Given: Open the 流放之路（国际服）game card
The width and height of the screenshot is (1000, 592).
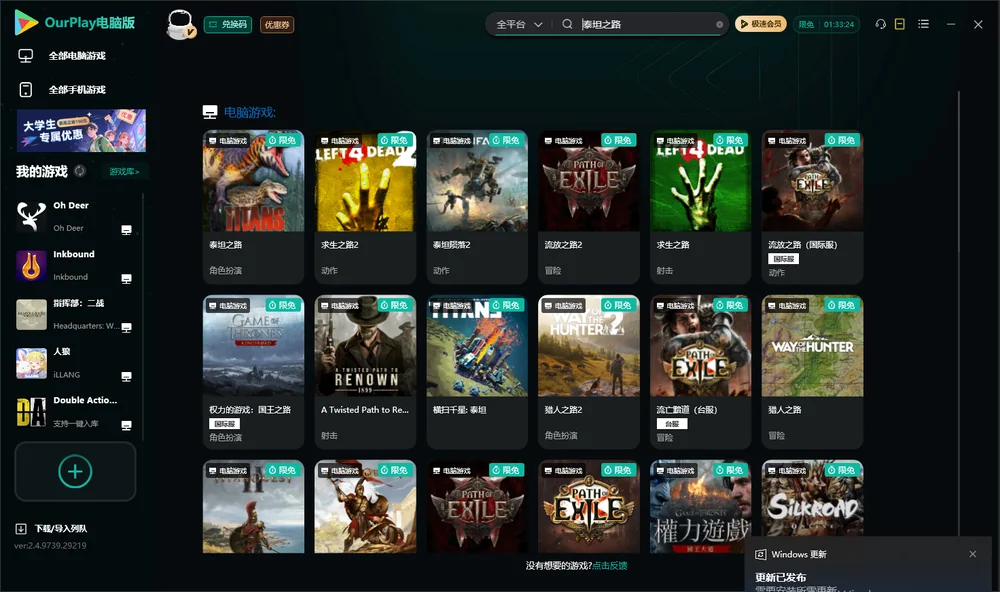Looking at the screenshot, I should (x=812, y=207).
